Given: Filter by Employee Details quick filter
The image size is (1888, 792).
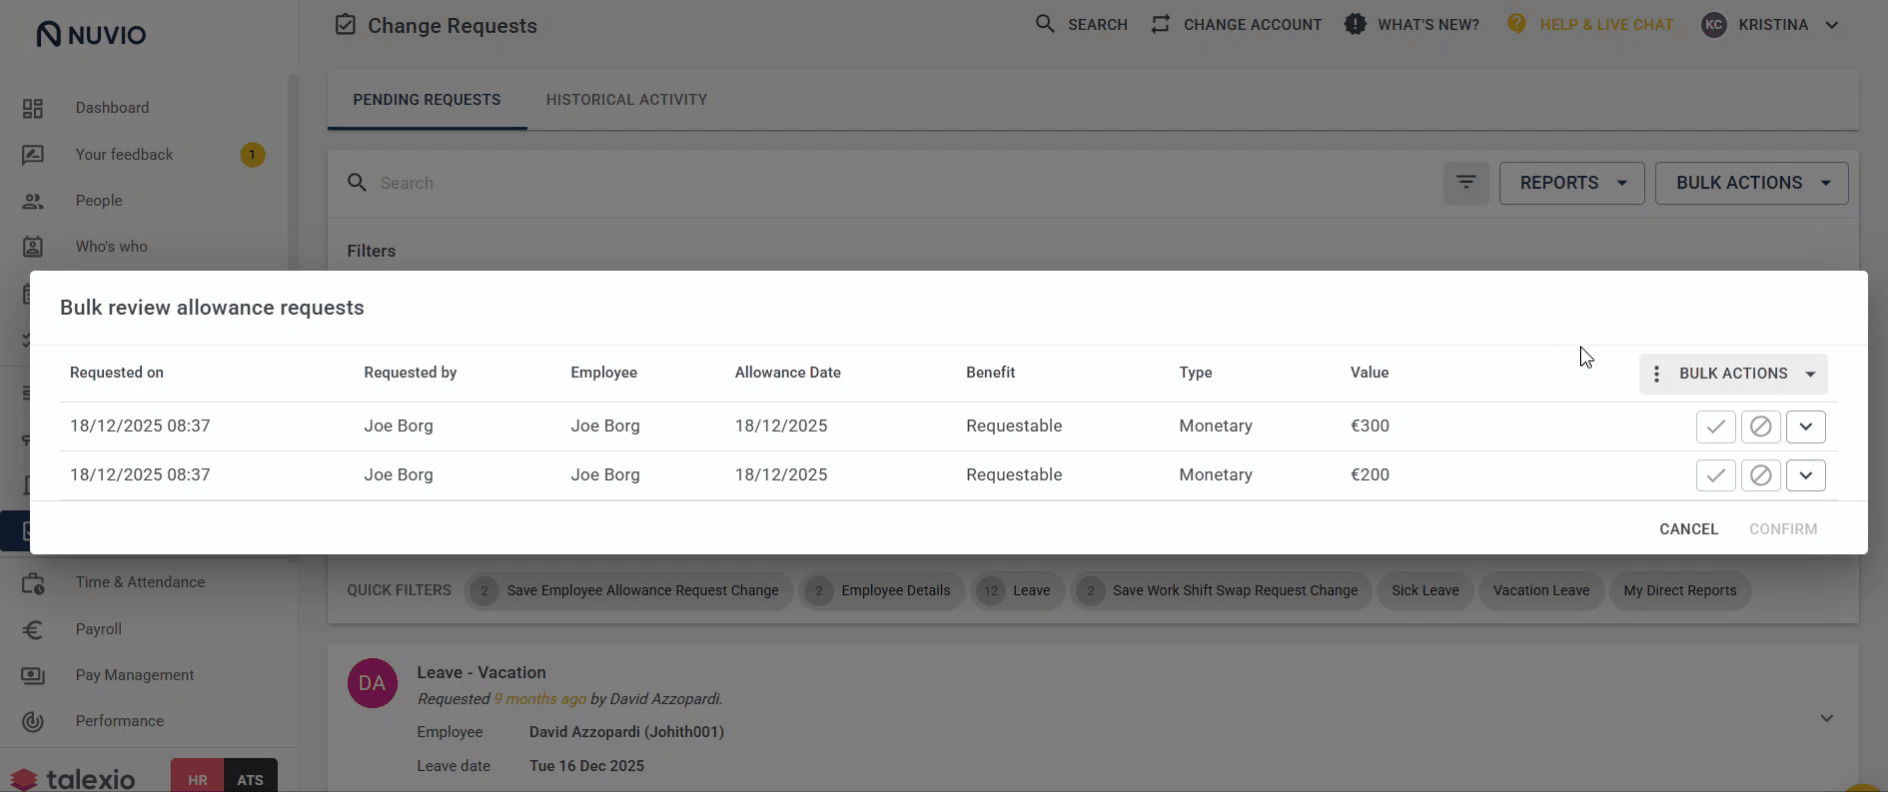Looking at the screenshot, I should tap(881, 591).
